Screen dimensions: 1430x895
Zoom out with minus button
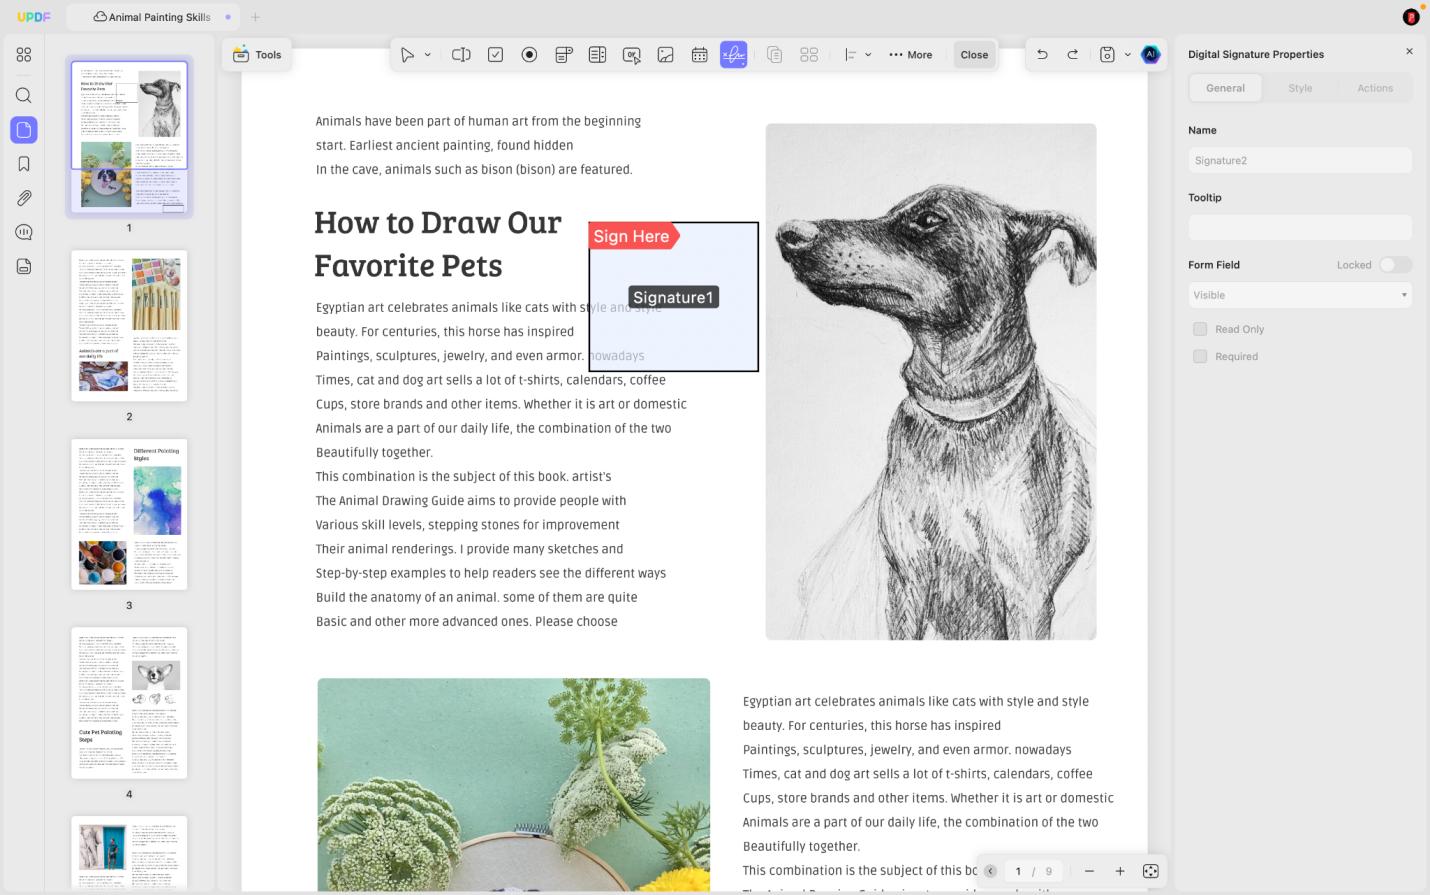point(1089,871)
